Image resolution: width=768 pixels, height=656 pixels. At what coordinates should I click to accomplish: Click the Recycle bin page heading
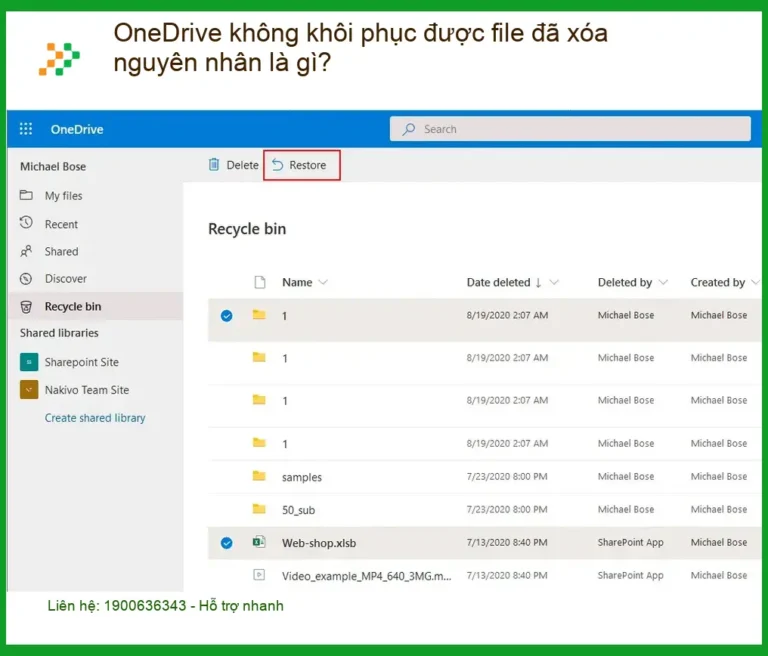click(247, 229)
